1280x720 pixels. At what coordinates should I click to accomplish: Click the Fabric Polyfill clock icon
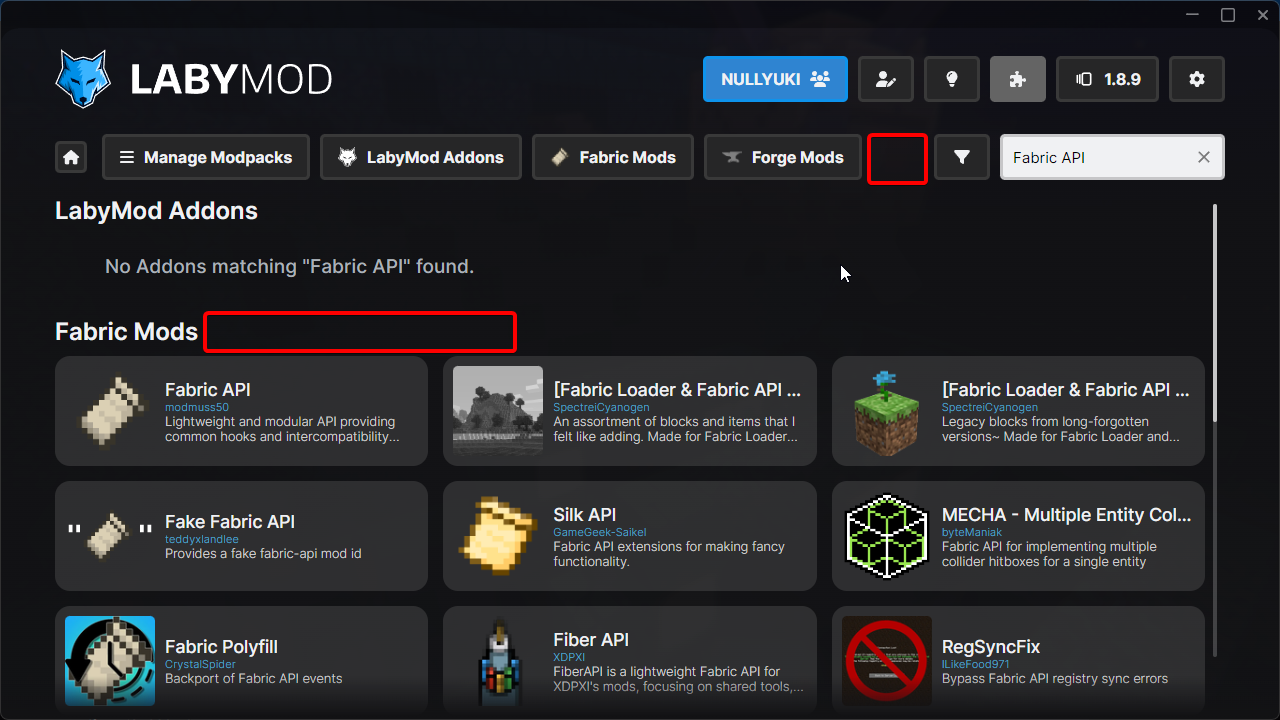[110, 661]
